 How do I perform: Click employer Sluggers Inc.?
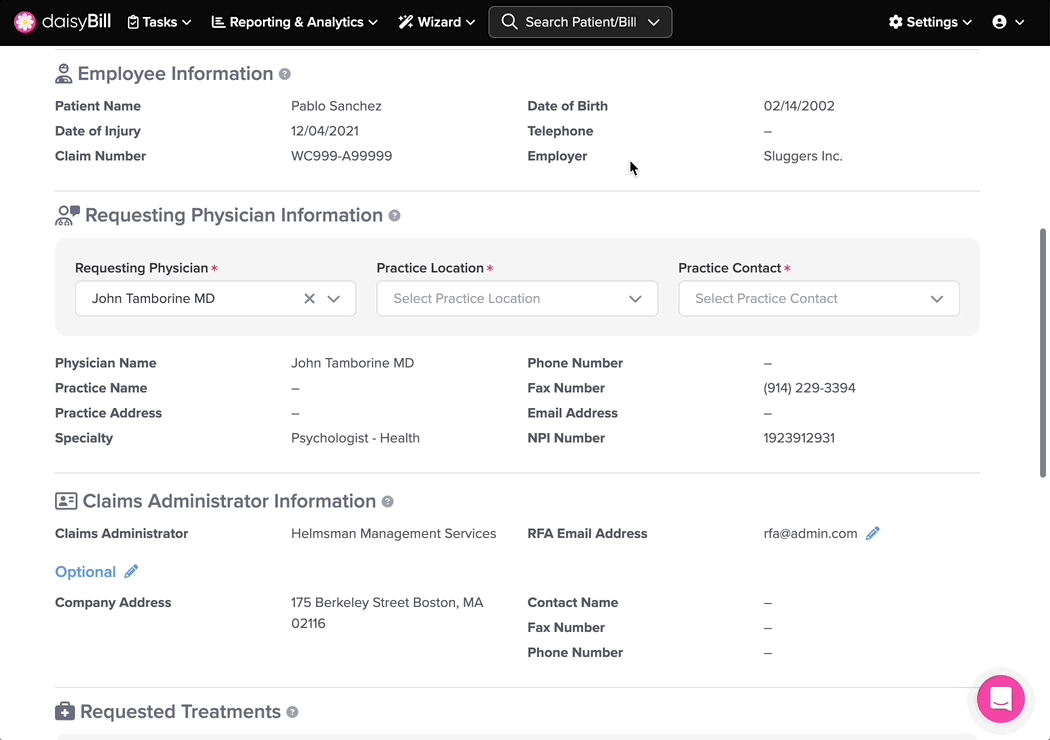coord(803,156)
